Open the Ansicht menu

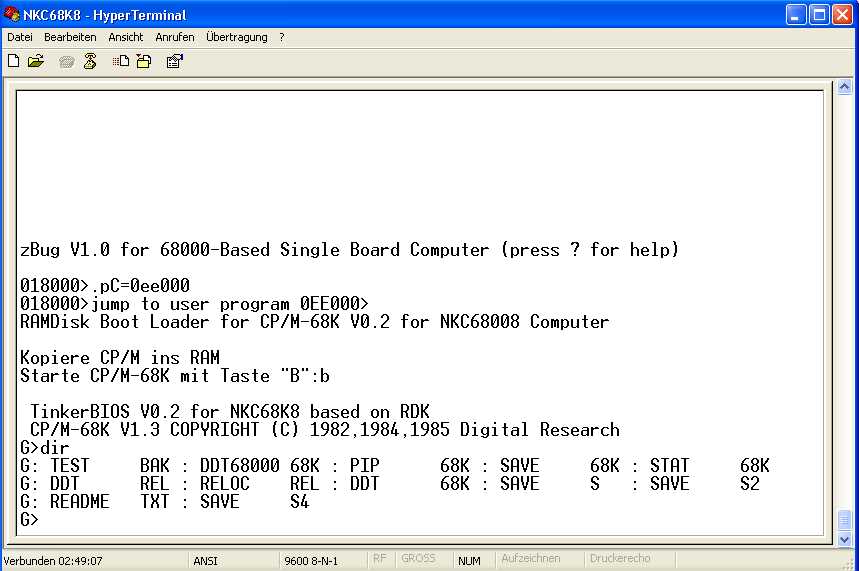[x=125, y=37]
